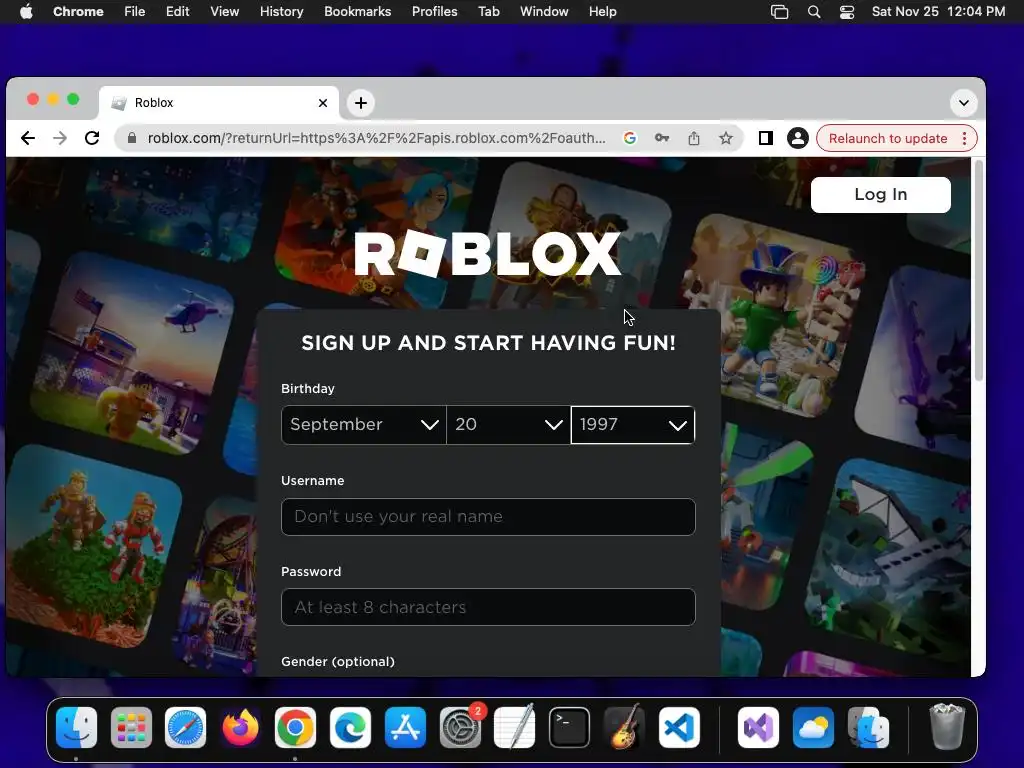Screen dimensions: 1024x768
Task: Launch GarageBand from the dock
Action: click(x=624, y=728)
